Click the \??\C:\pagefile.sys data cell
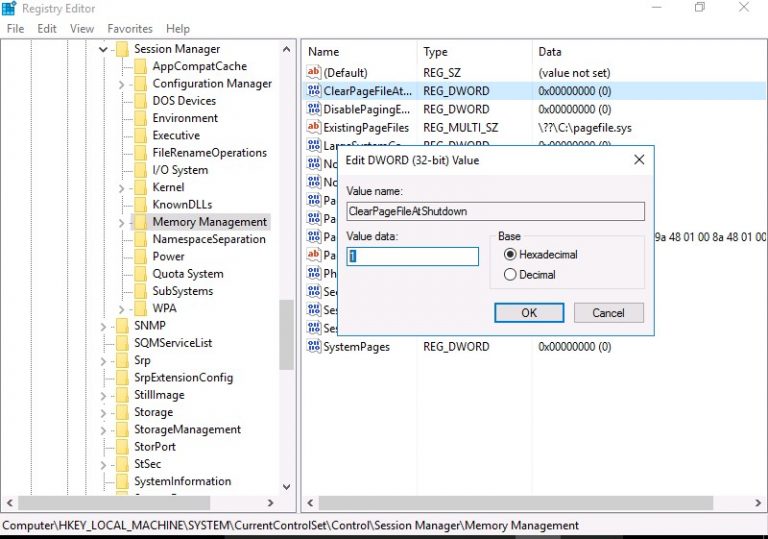 pyautogui.click(x=585, y=128)
